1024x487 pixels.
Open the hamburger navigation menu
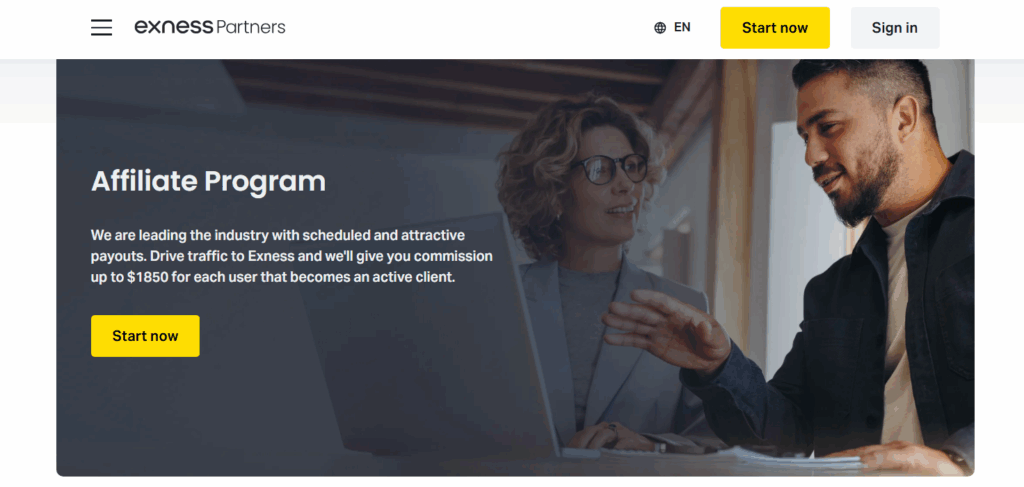click(101, 27)
